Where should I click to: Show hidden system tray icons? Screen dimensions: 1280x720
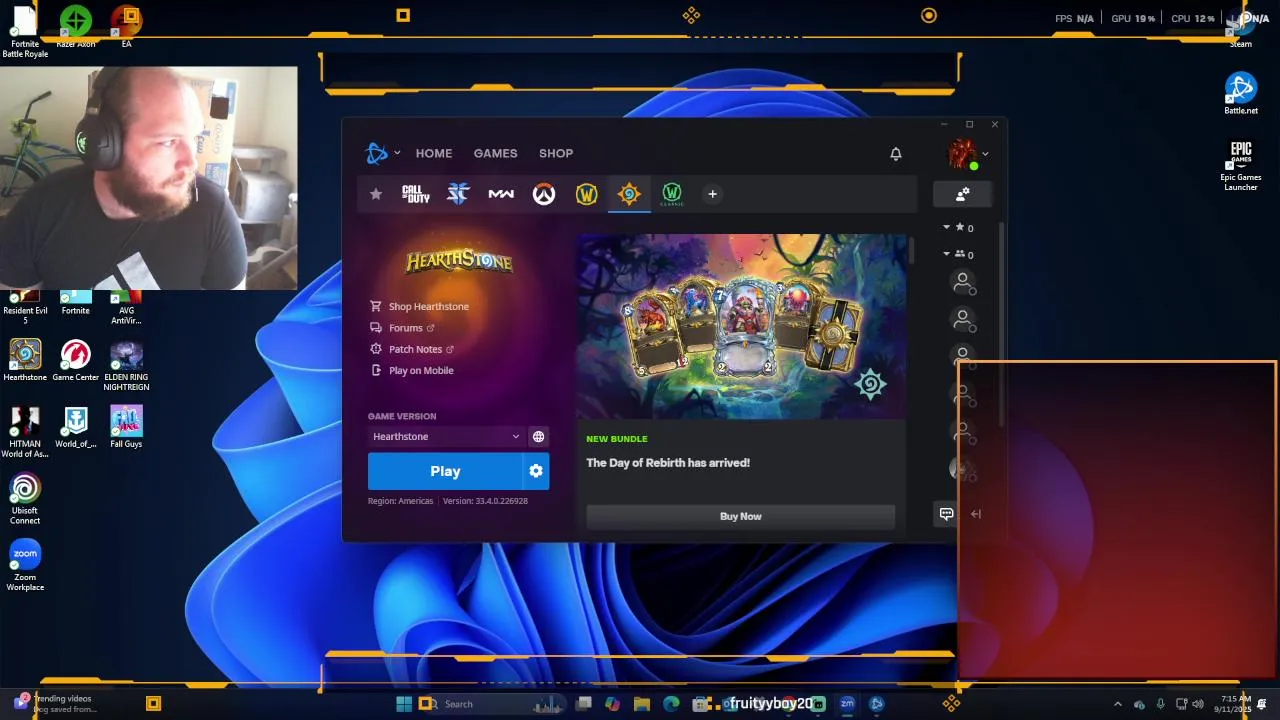coord(1118,704)
